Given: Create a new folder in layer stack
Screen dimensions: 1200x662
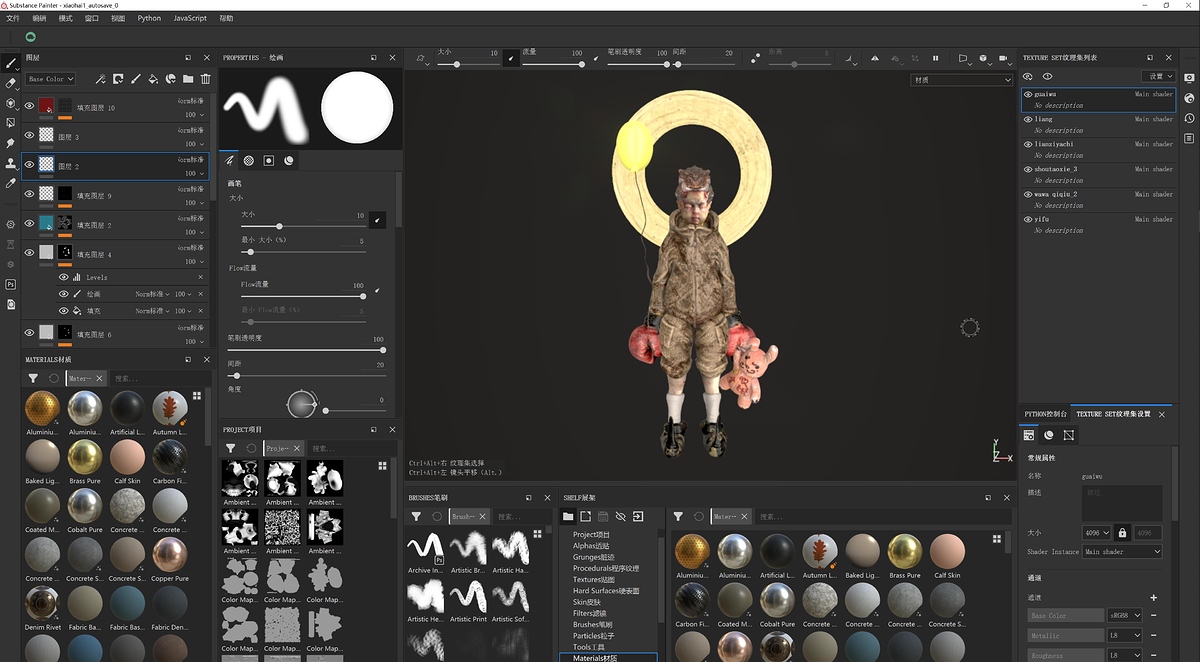Looking at the screenshot, I should [x=188, y=79].
